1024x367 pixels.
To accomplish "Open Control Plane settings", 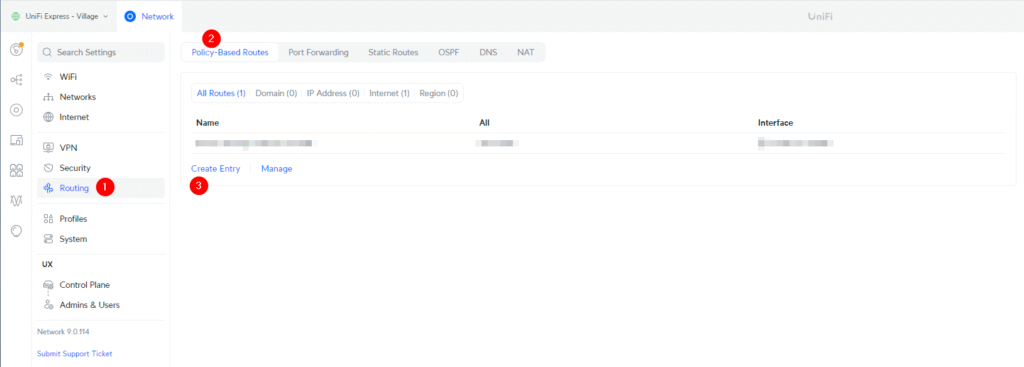I will [x=101, y=285].
